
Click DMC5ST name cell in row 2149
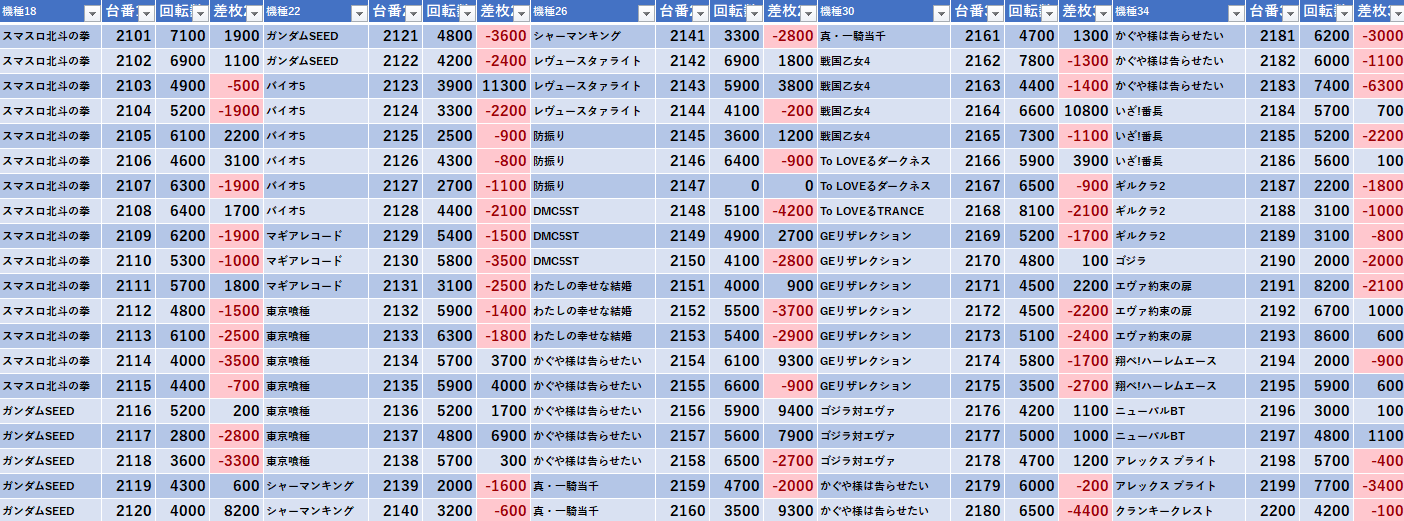pos(593,236)
